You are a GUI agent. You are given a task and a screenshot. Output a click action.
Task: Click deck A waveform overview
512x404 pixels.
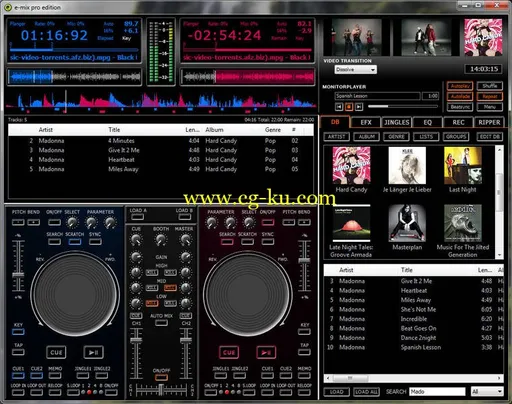pos(75,77)
